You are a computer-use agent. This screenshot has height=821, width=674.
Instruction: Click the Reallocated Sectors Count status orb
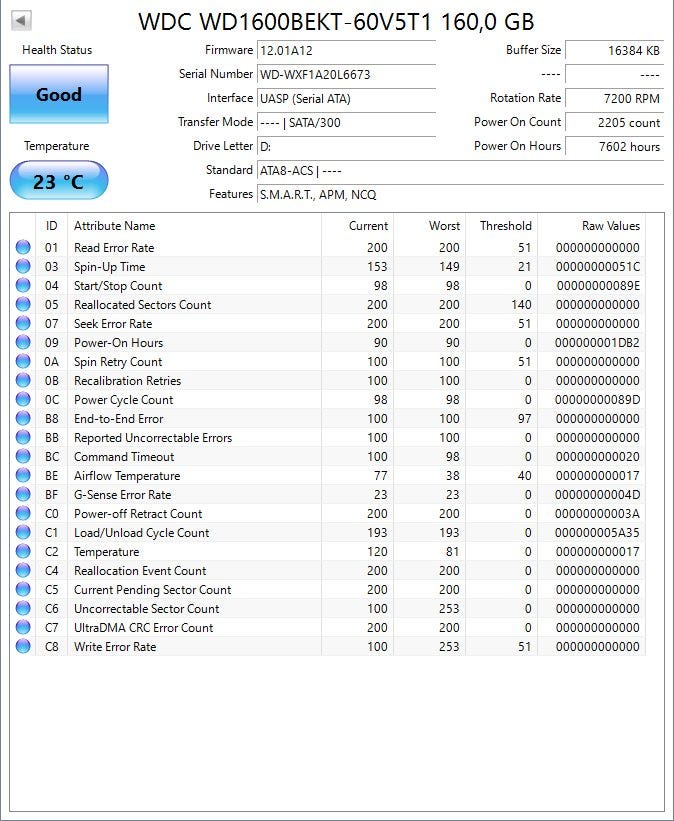[x=23, y=305]
